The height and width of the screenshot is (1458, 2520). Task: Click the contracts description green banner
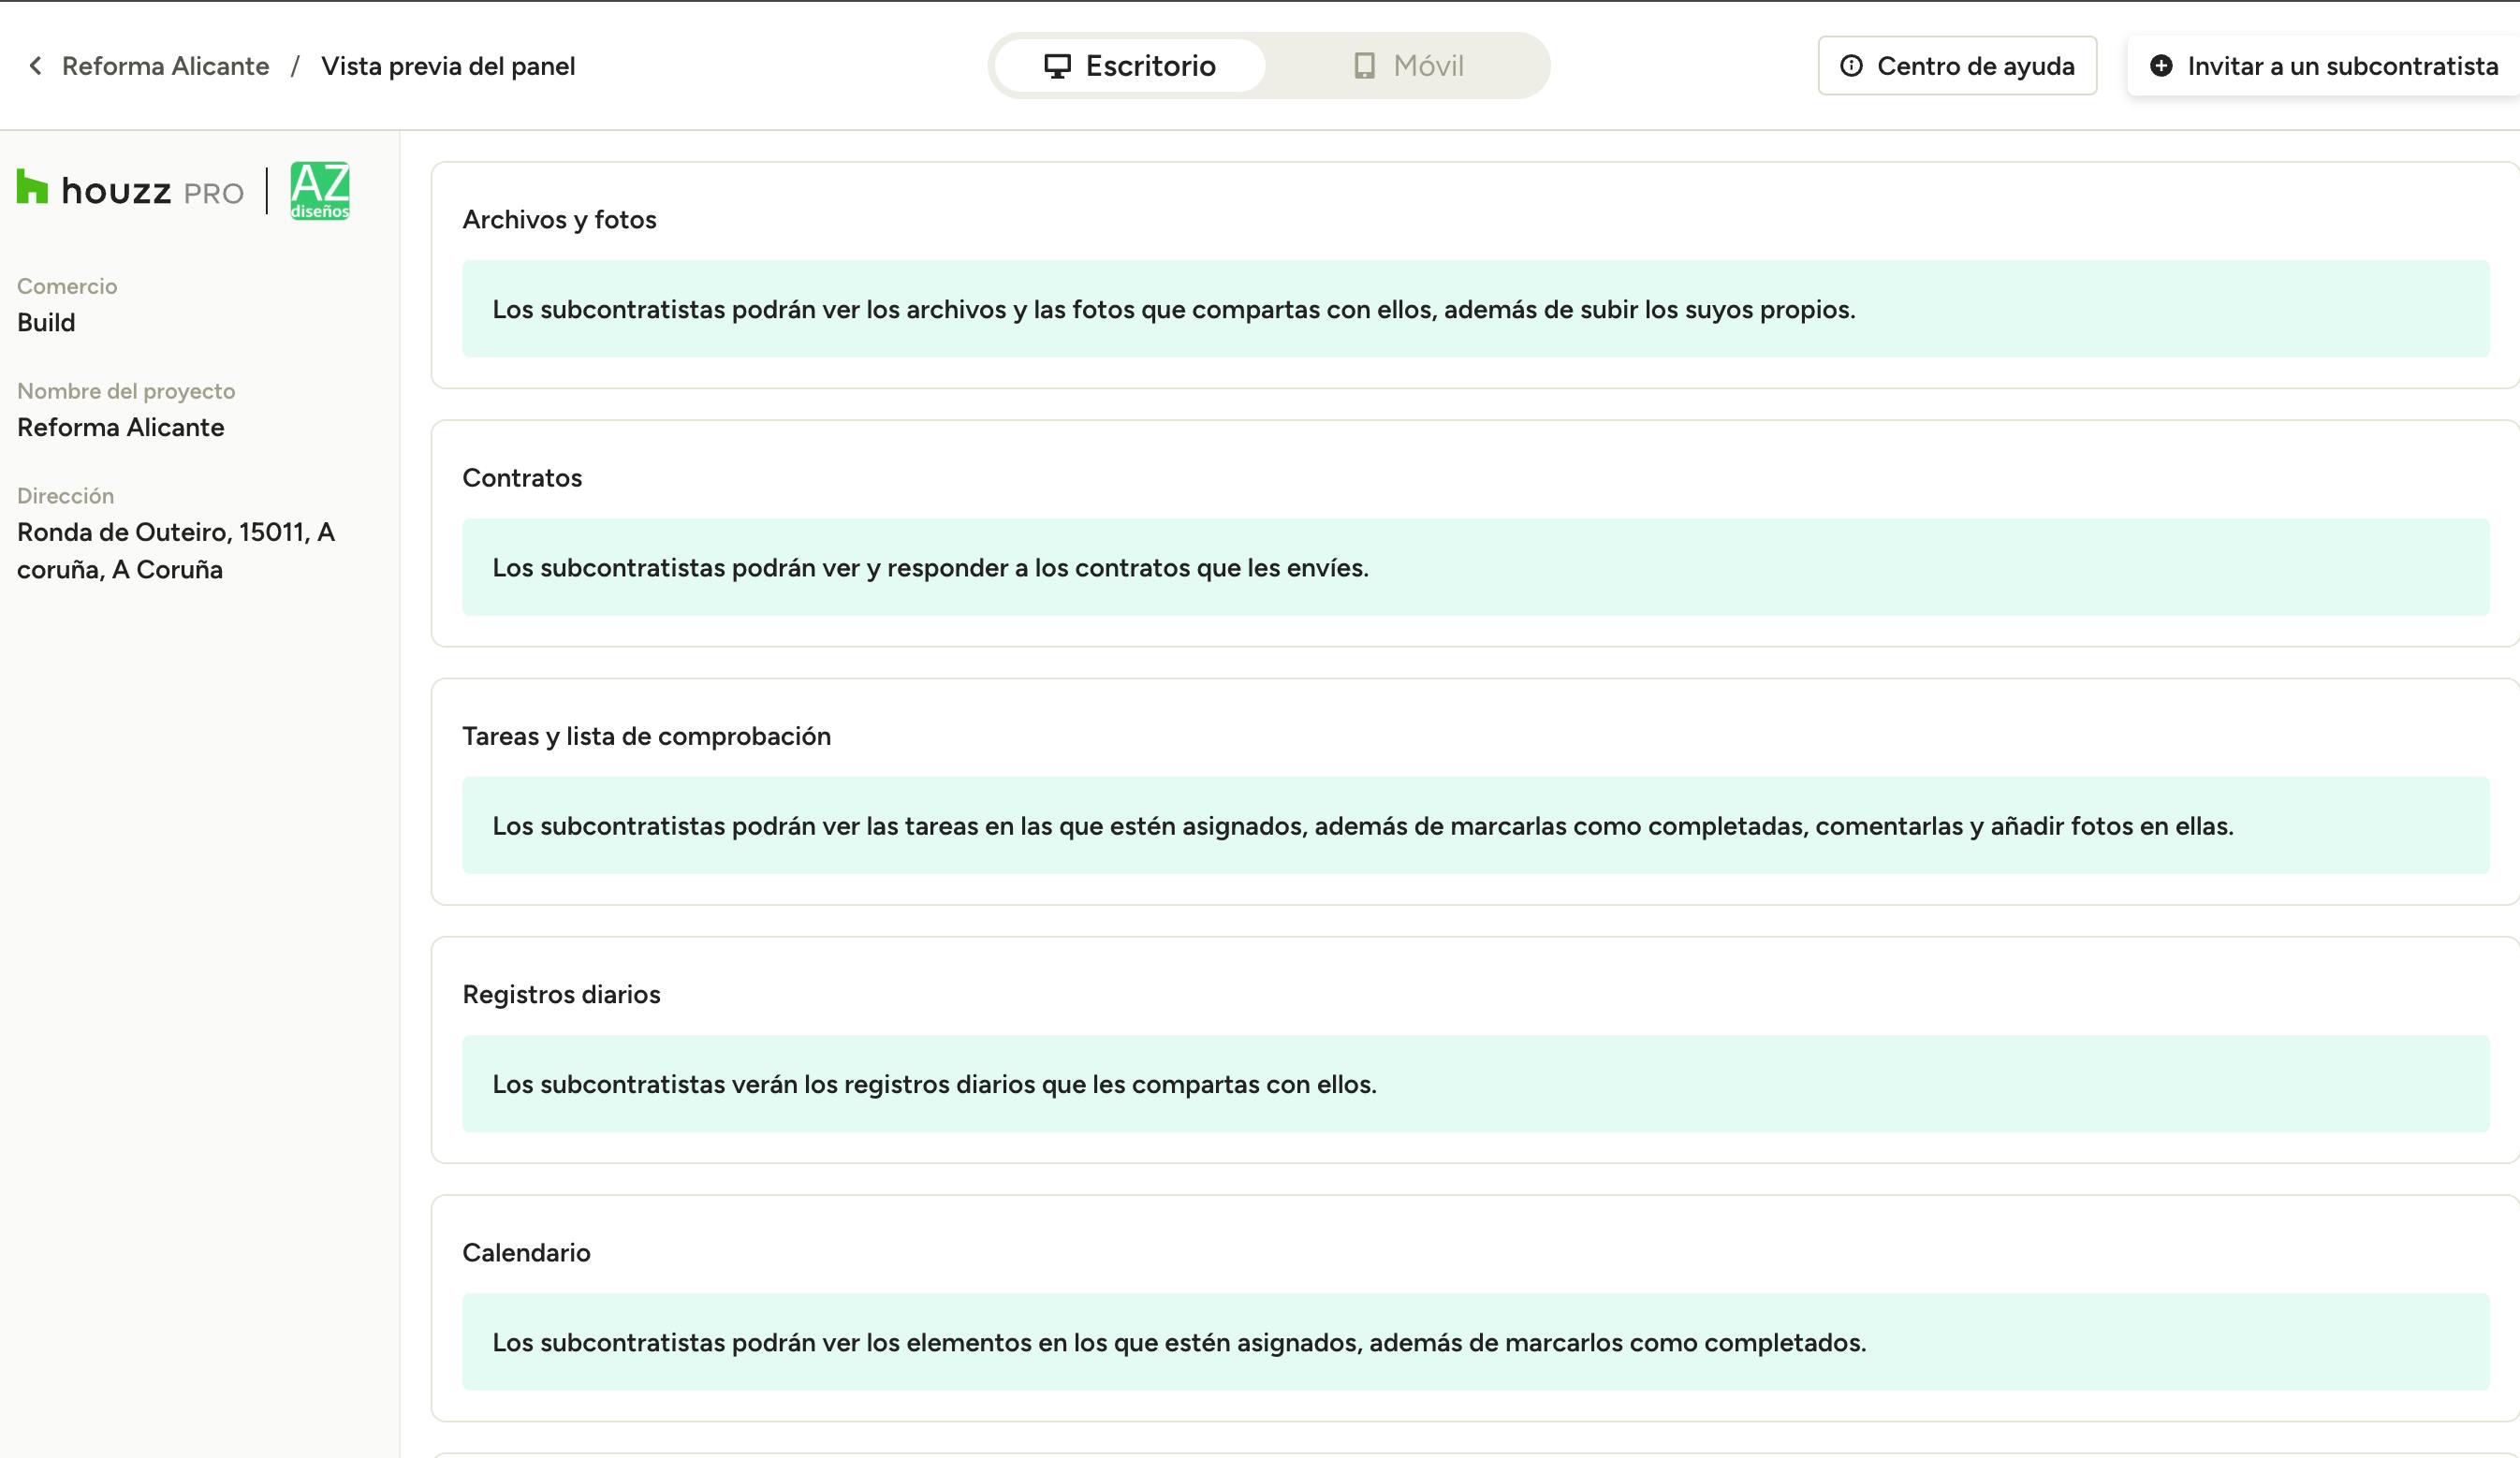tap(1475, 567)
